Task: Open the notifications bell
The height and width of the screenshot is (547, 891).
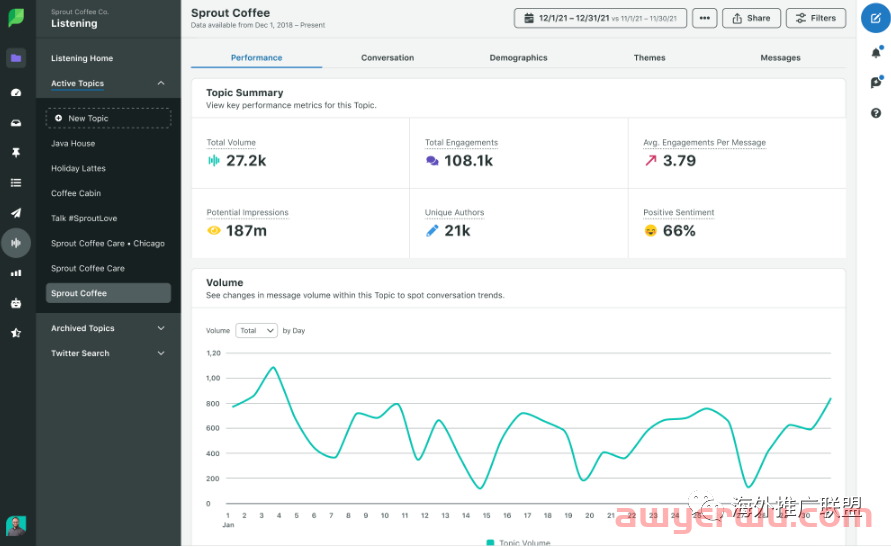Action: tap(876, 53)
